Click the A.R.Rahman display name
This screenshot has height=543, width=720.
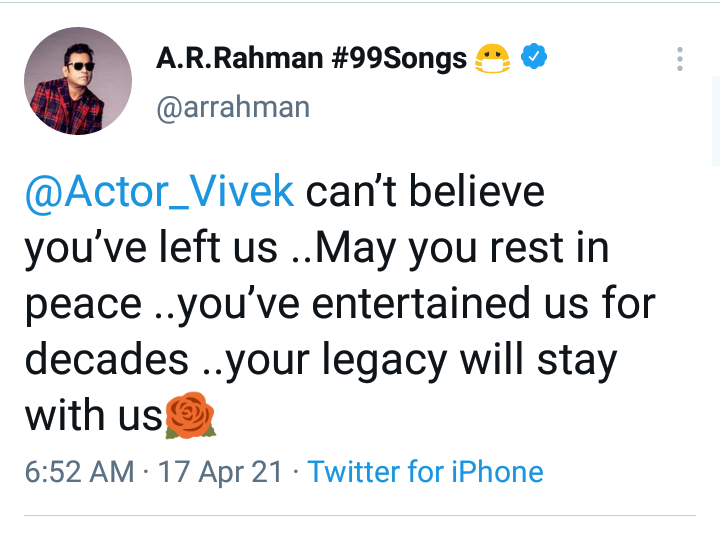[240, 59]
